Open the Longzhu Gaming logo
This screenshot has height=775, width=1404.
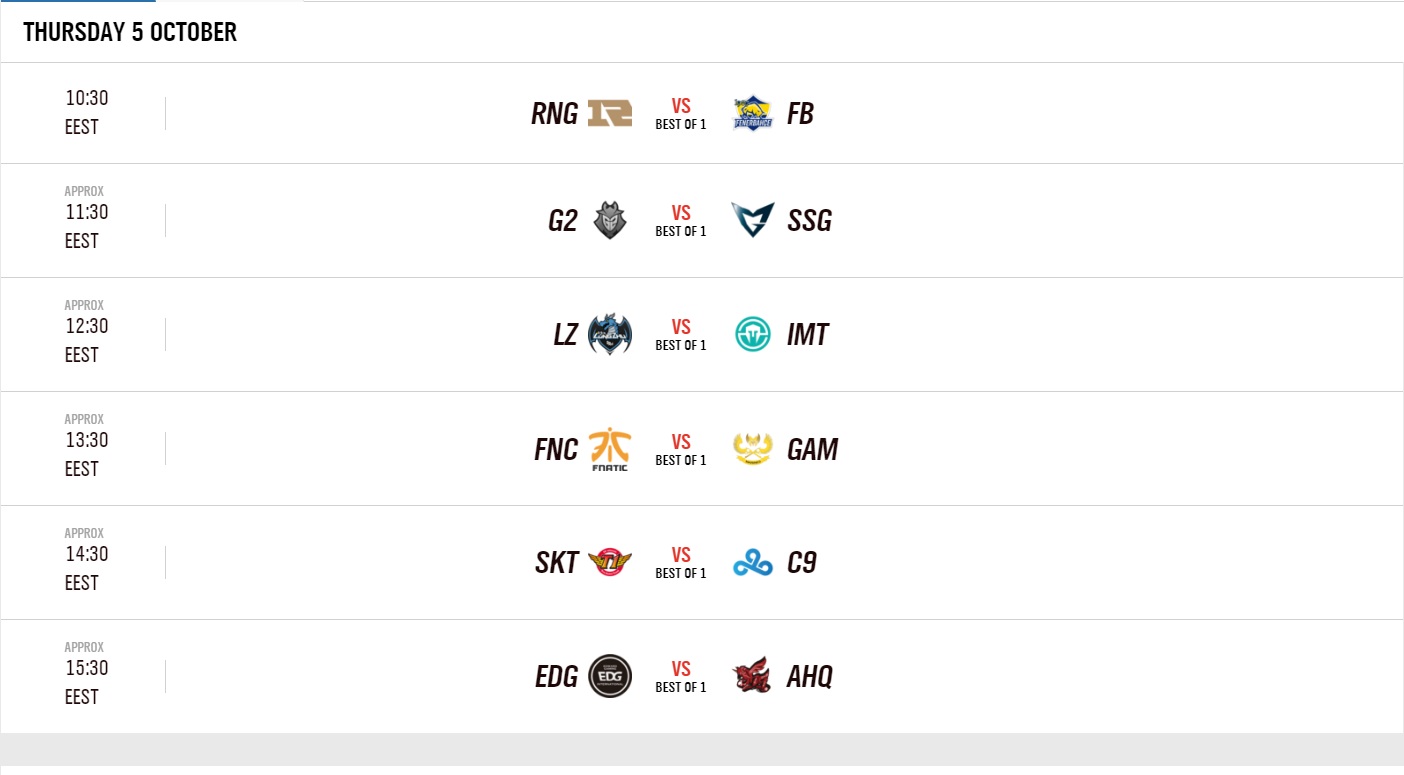[x=609, y=334]
